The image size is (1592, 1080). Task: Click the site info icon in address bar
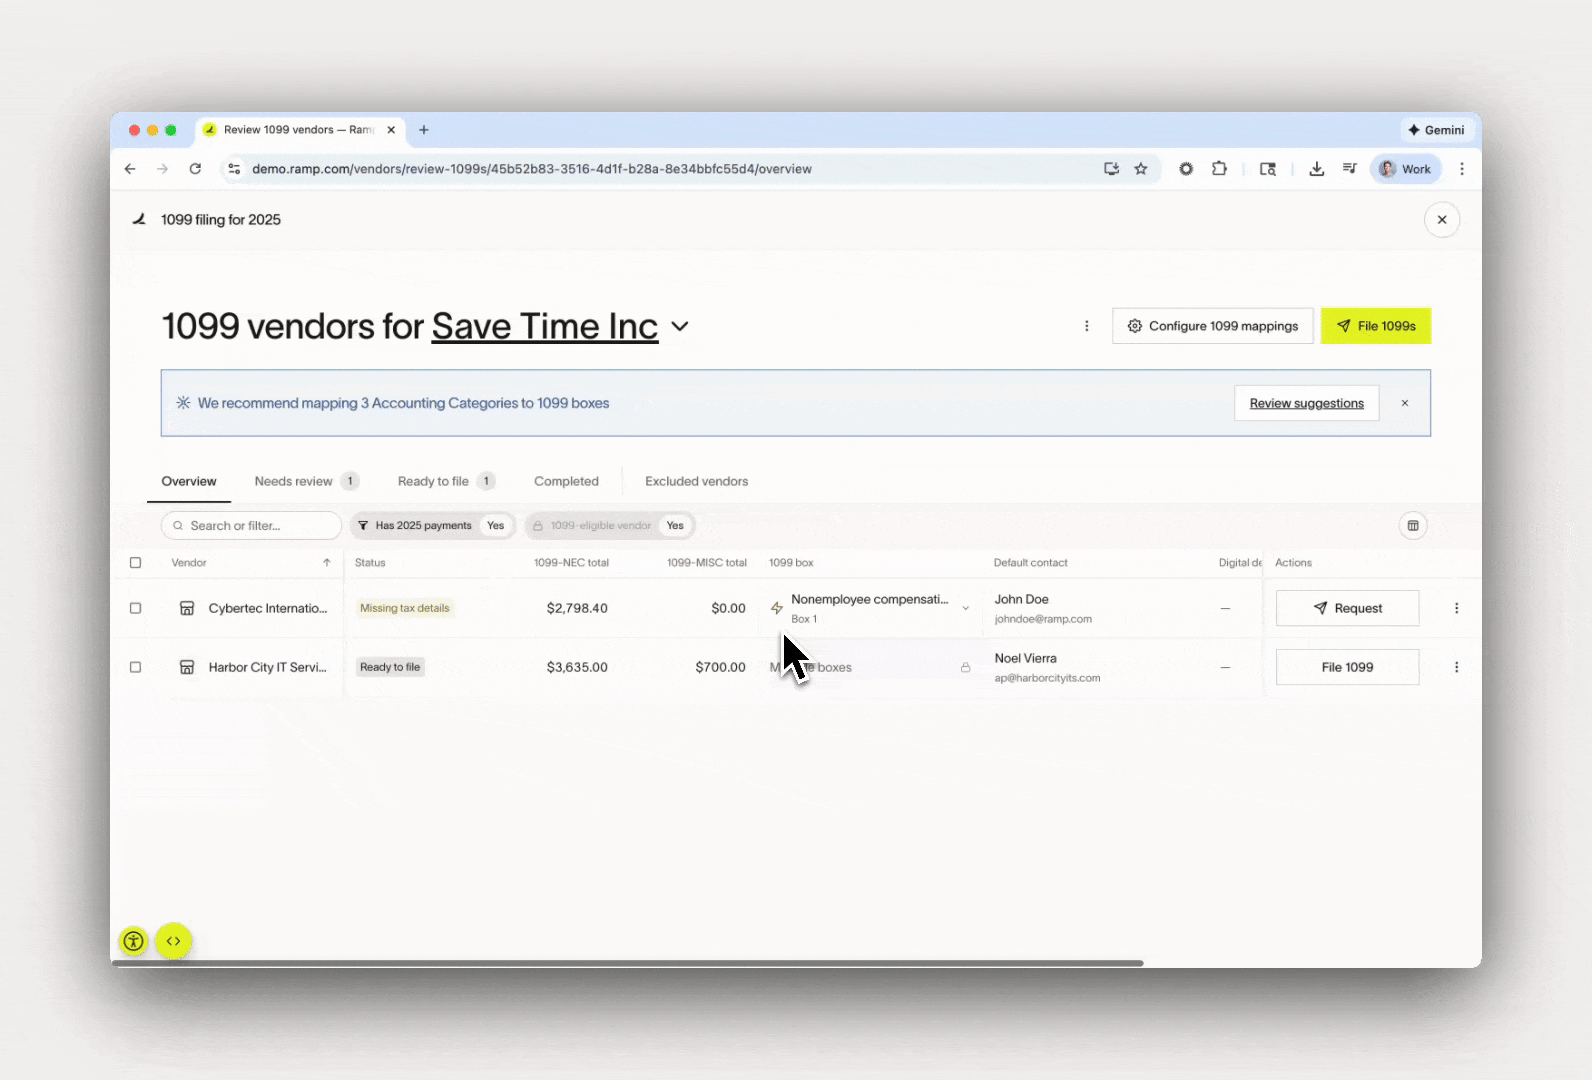click(x=234, y=169)
